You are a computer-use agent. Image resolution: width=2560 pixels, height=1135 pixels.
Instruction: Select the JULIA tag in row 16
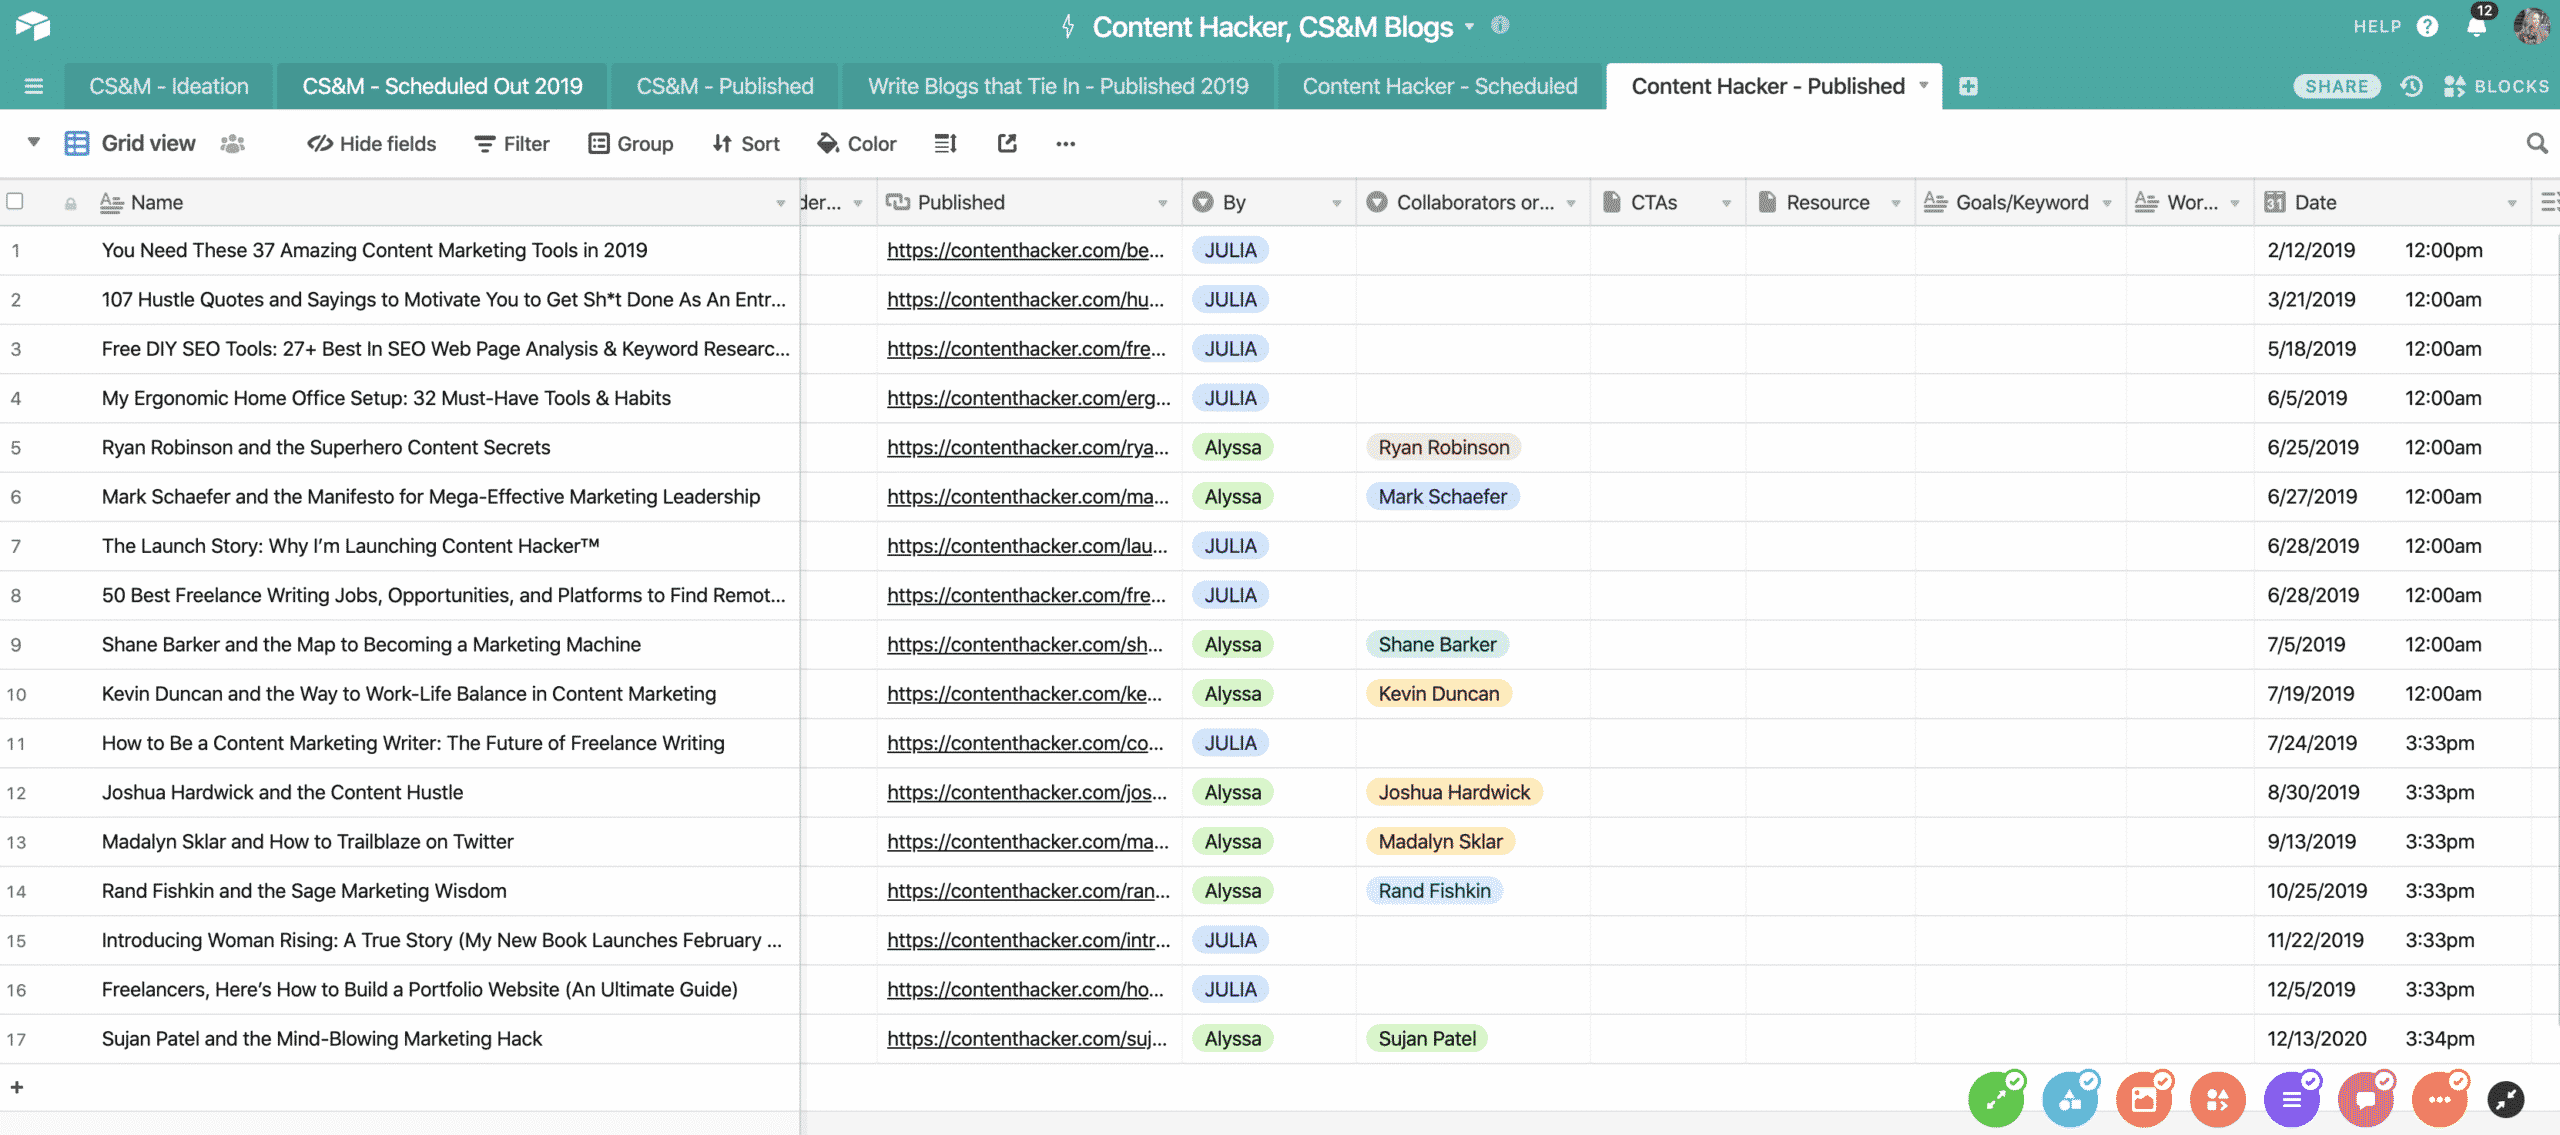pos(1230,989)
